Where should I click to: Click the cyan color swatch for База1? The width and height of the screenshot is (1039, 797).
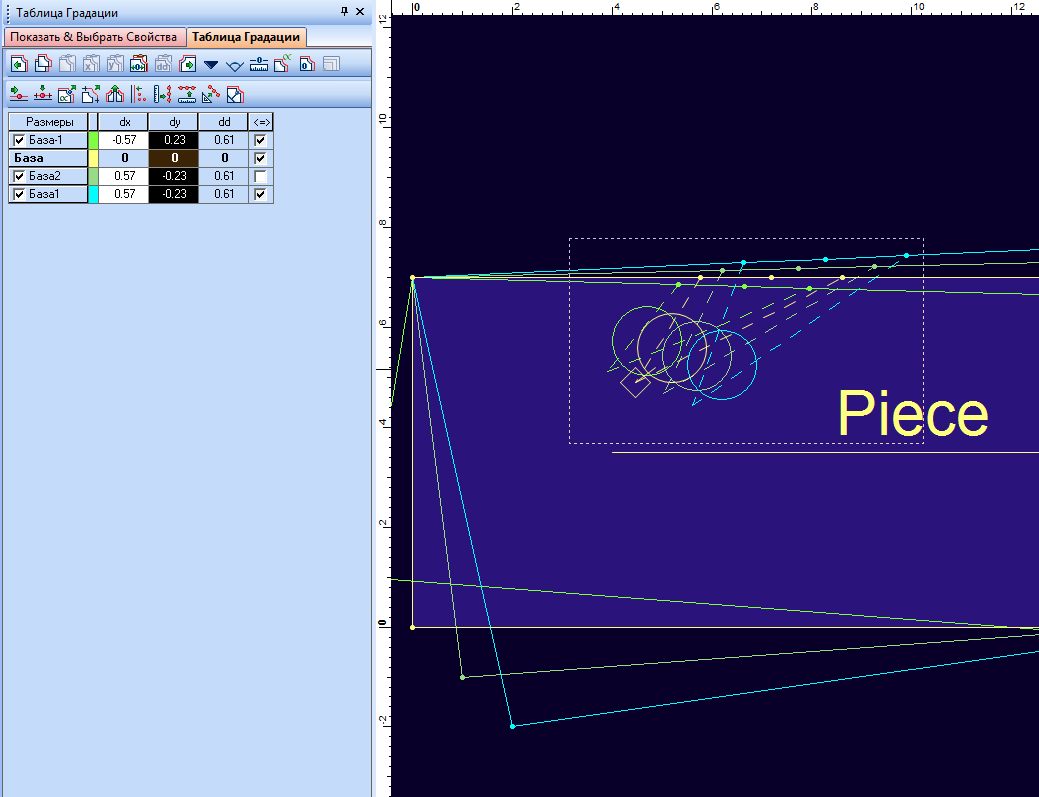[x=93, y=194]
